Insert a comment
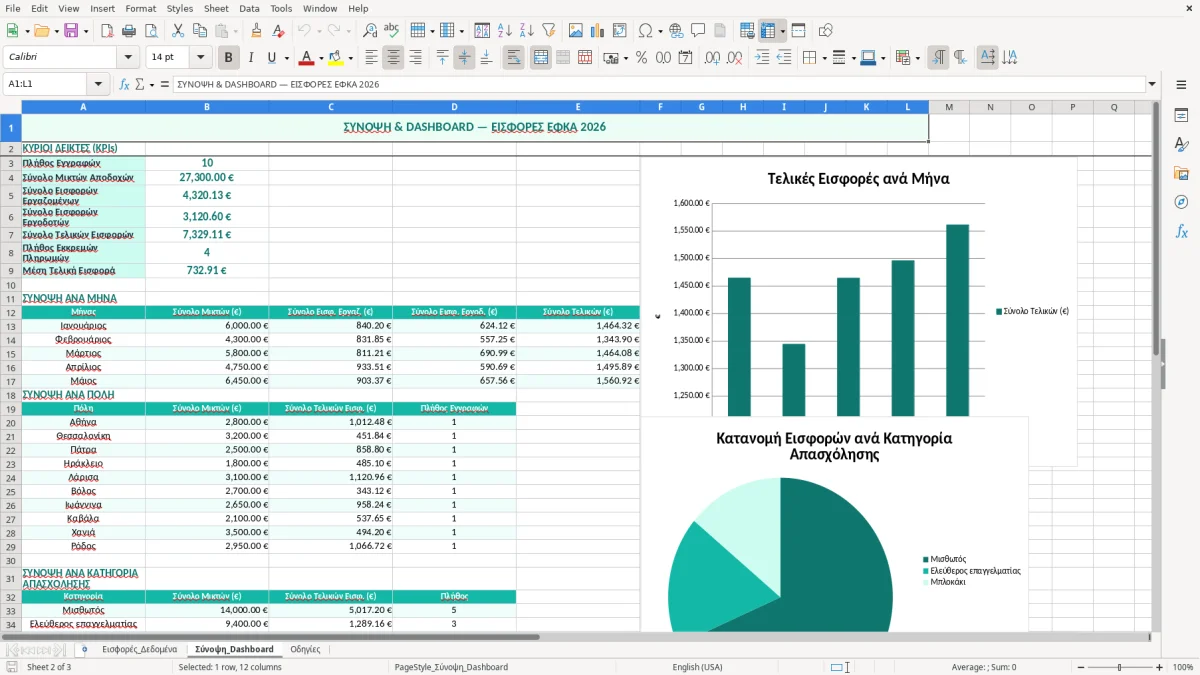The image size is (1200, 675). tap(698, 31)
